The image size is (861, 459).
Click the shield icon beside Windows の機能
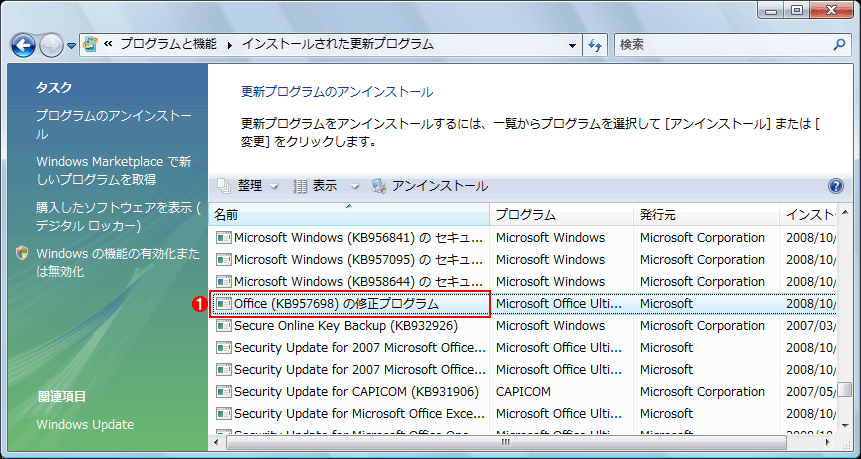[x=22, y=253]
